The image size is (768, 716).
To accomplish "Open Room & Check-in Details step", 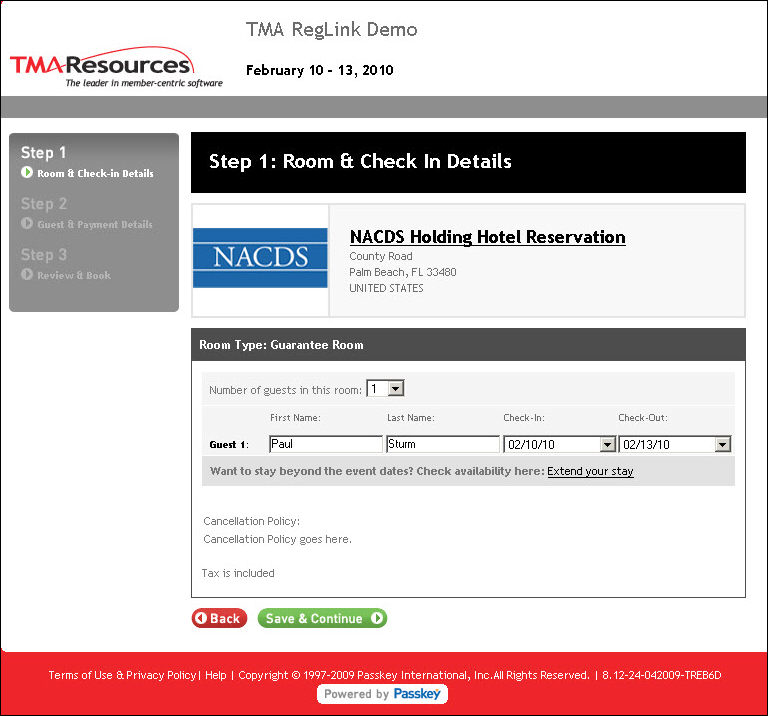I will (x=95, y=173).
